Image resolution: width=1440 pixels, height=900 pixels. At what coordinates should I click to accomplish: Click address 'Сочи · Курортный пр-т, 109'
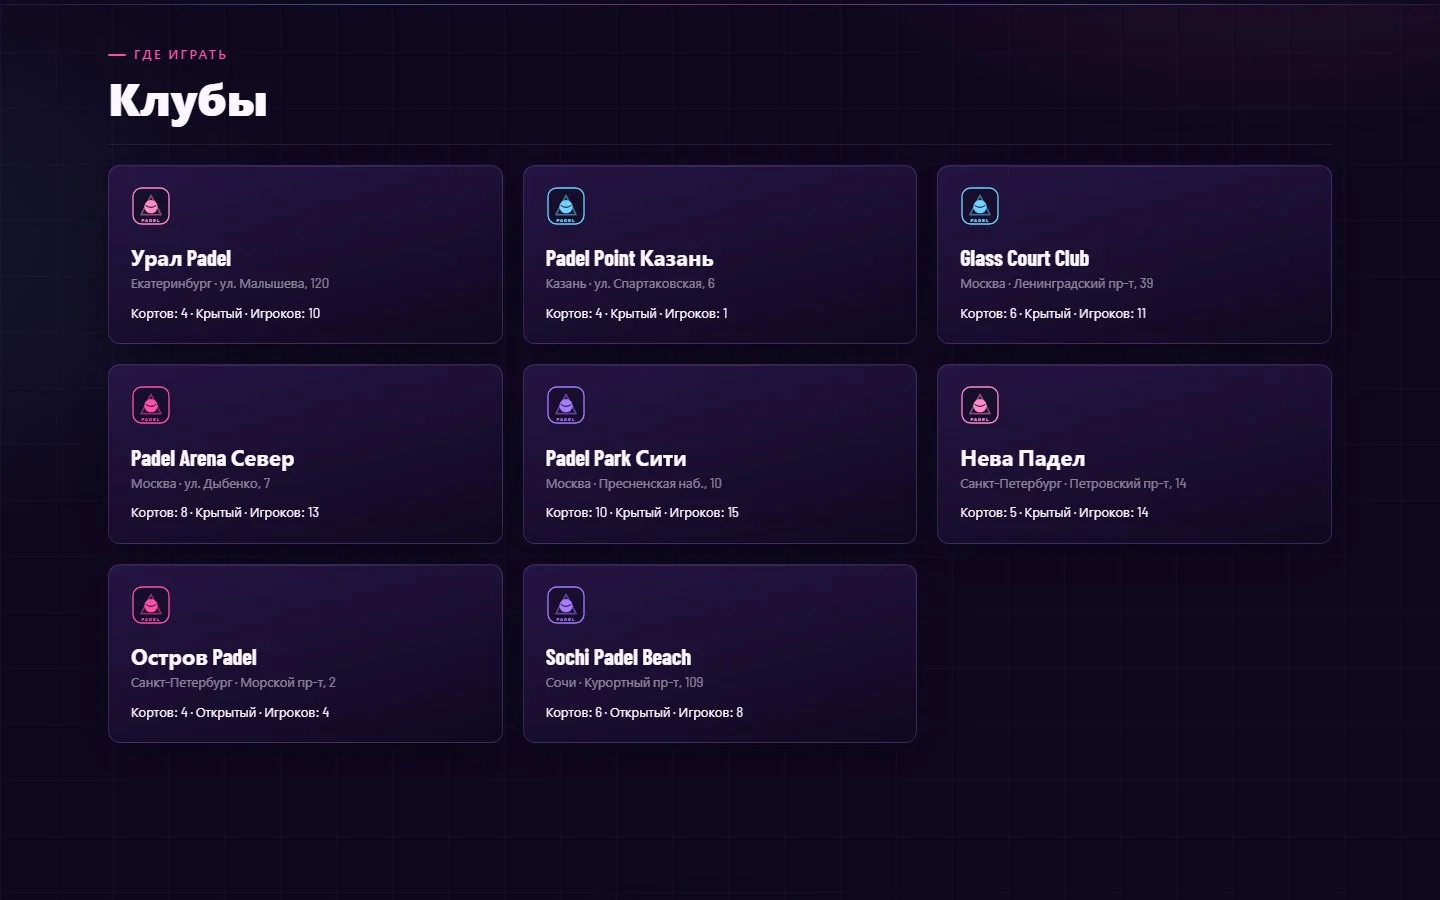click(625, 683)
